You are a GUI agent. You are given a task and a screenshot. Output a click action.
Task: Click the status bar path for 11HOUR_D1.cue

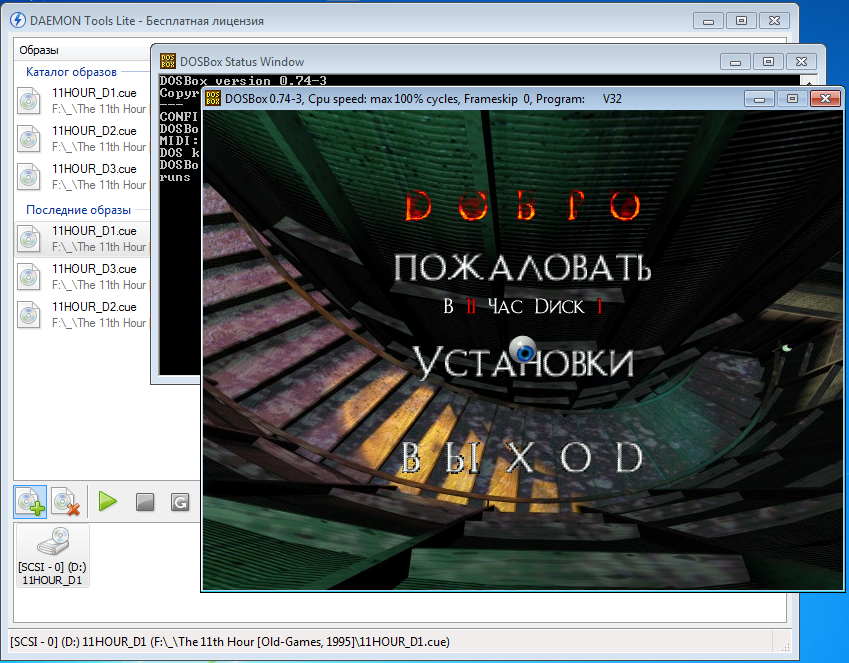[x=230, y=642]
